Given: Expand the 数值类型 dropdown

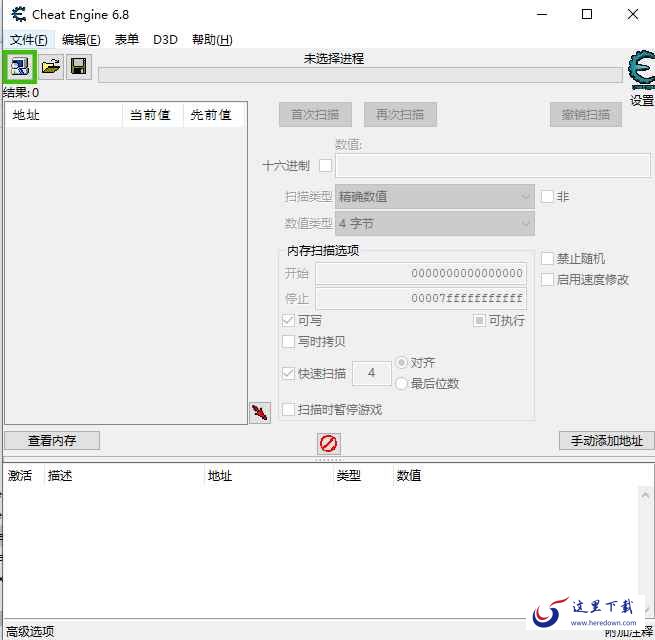Looking at the screenshot, I should point(434,224).
